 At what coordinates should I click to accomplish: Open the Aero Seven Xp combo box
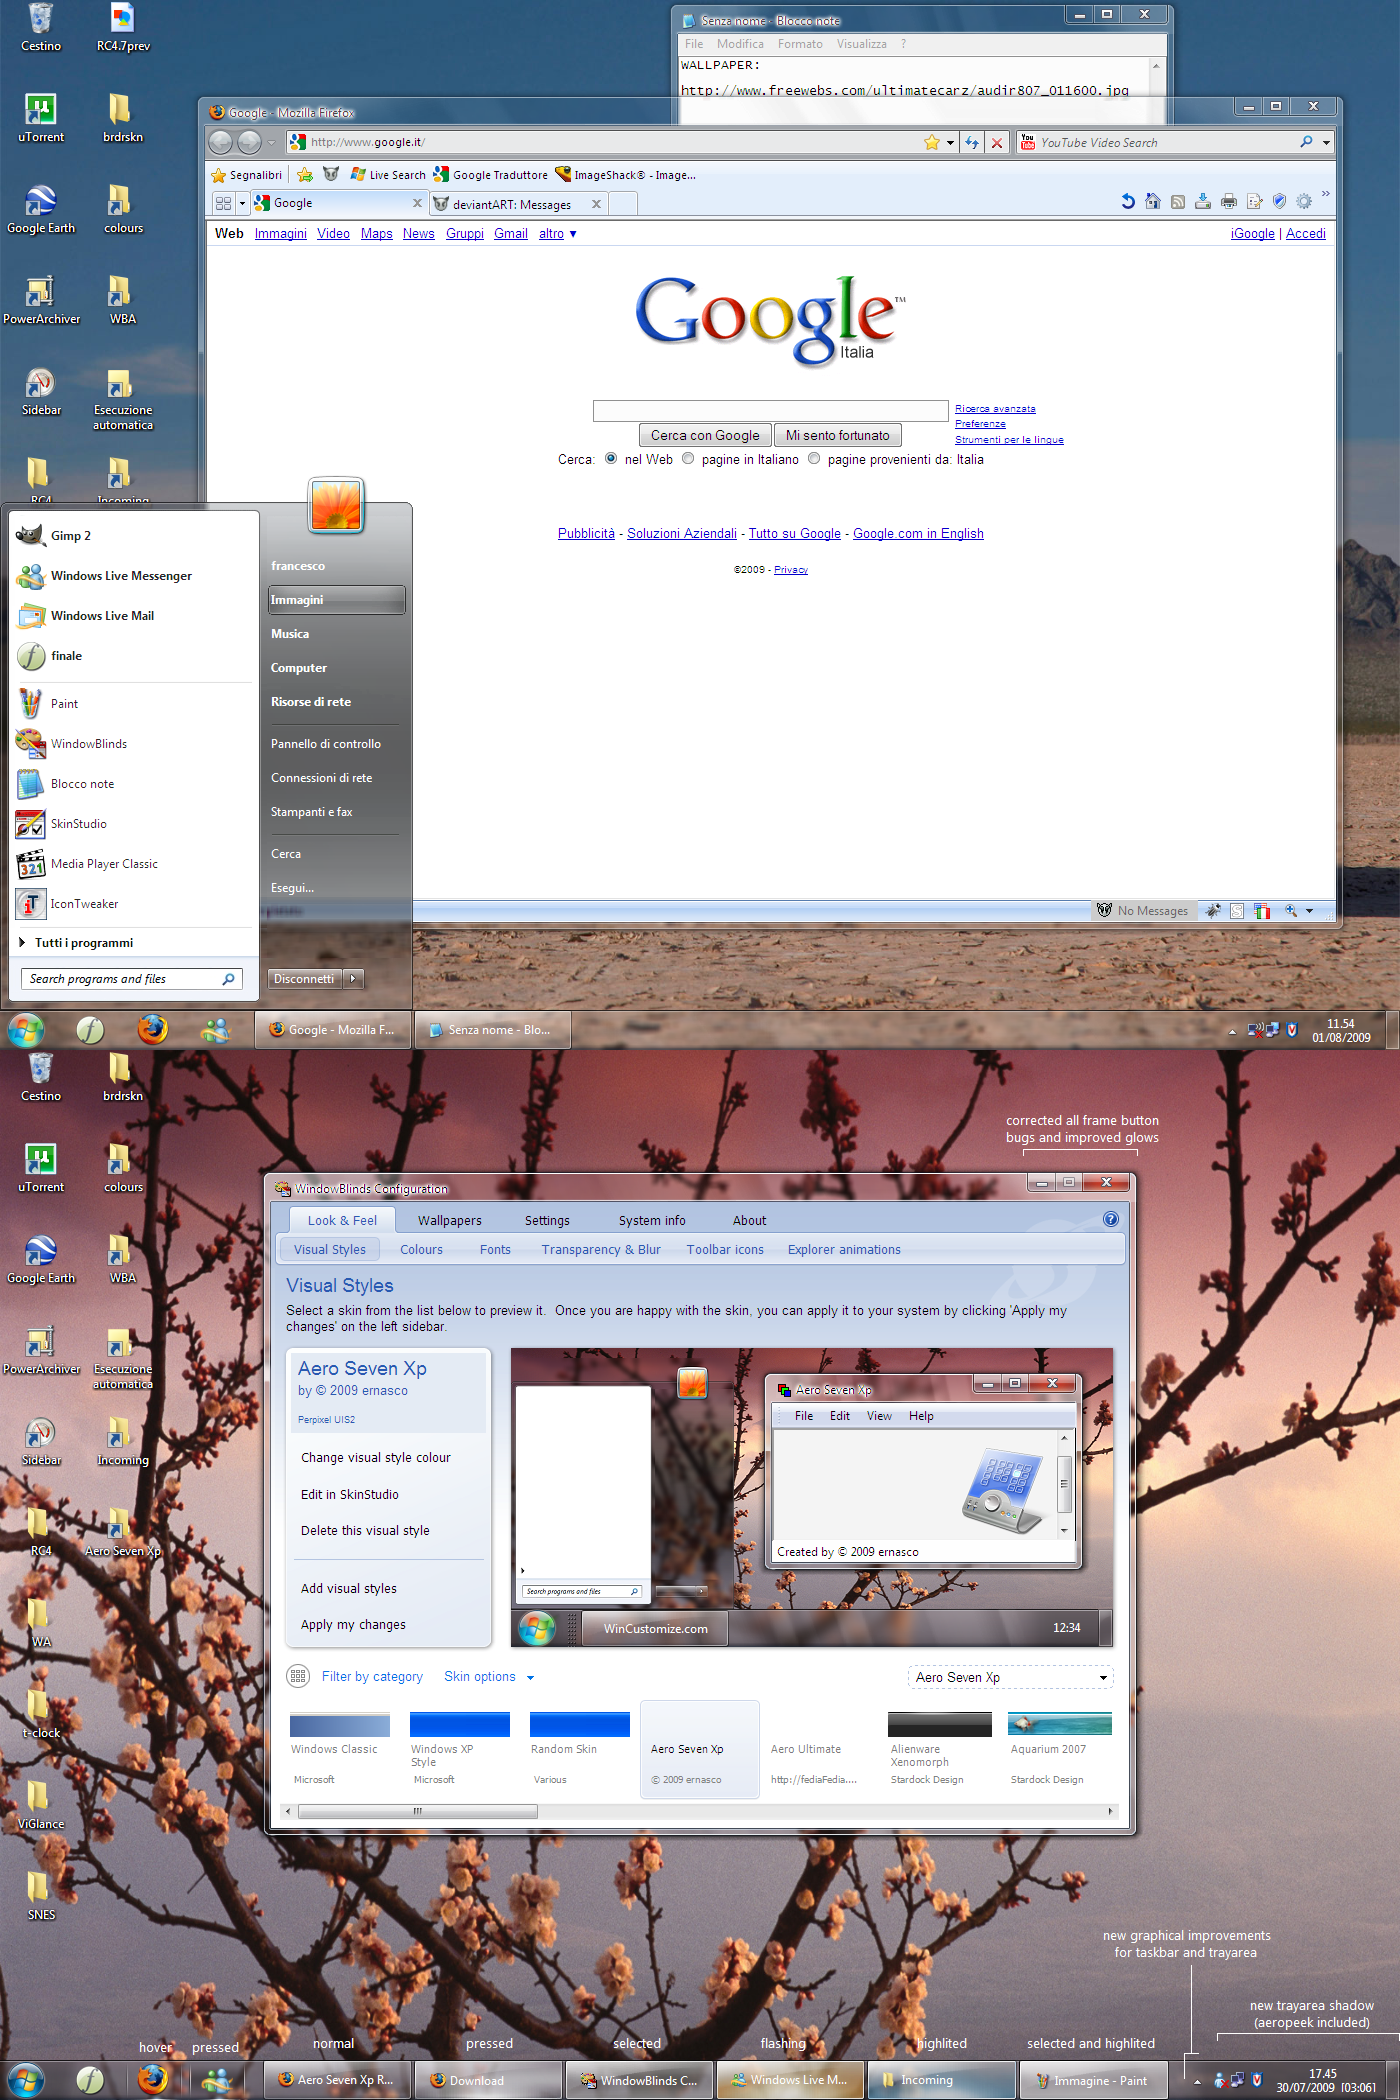[x=1010, y=1677]
